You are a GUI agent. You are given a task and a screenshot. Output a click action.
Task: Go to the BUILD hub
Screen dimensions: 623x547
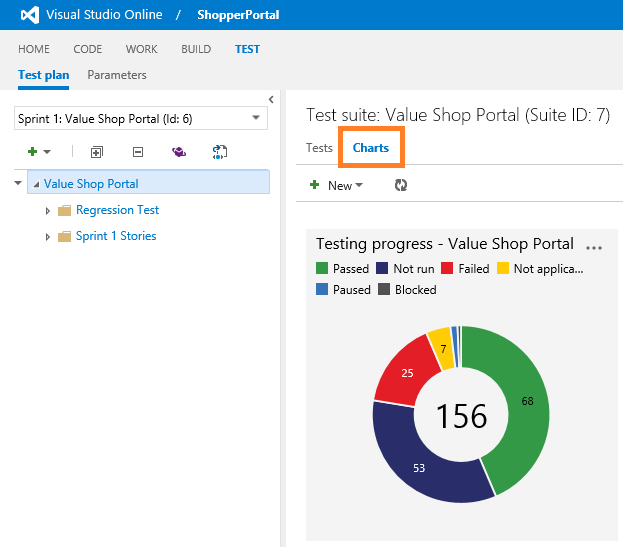point(196,49)
